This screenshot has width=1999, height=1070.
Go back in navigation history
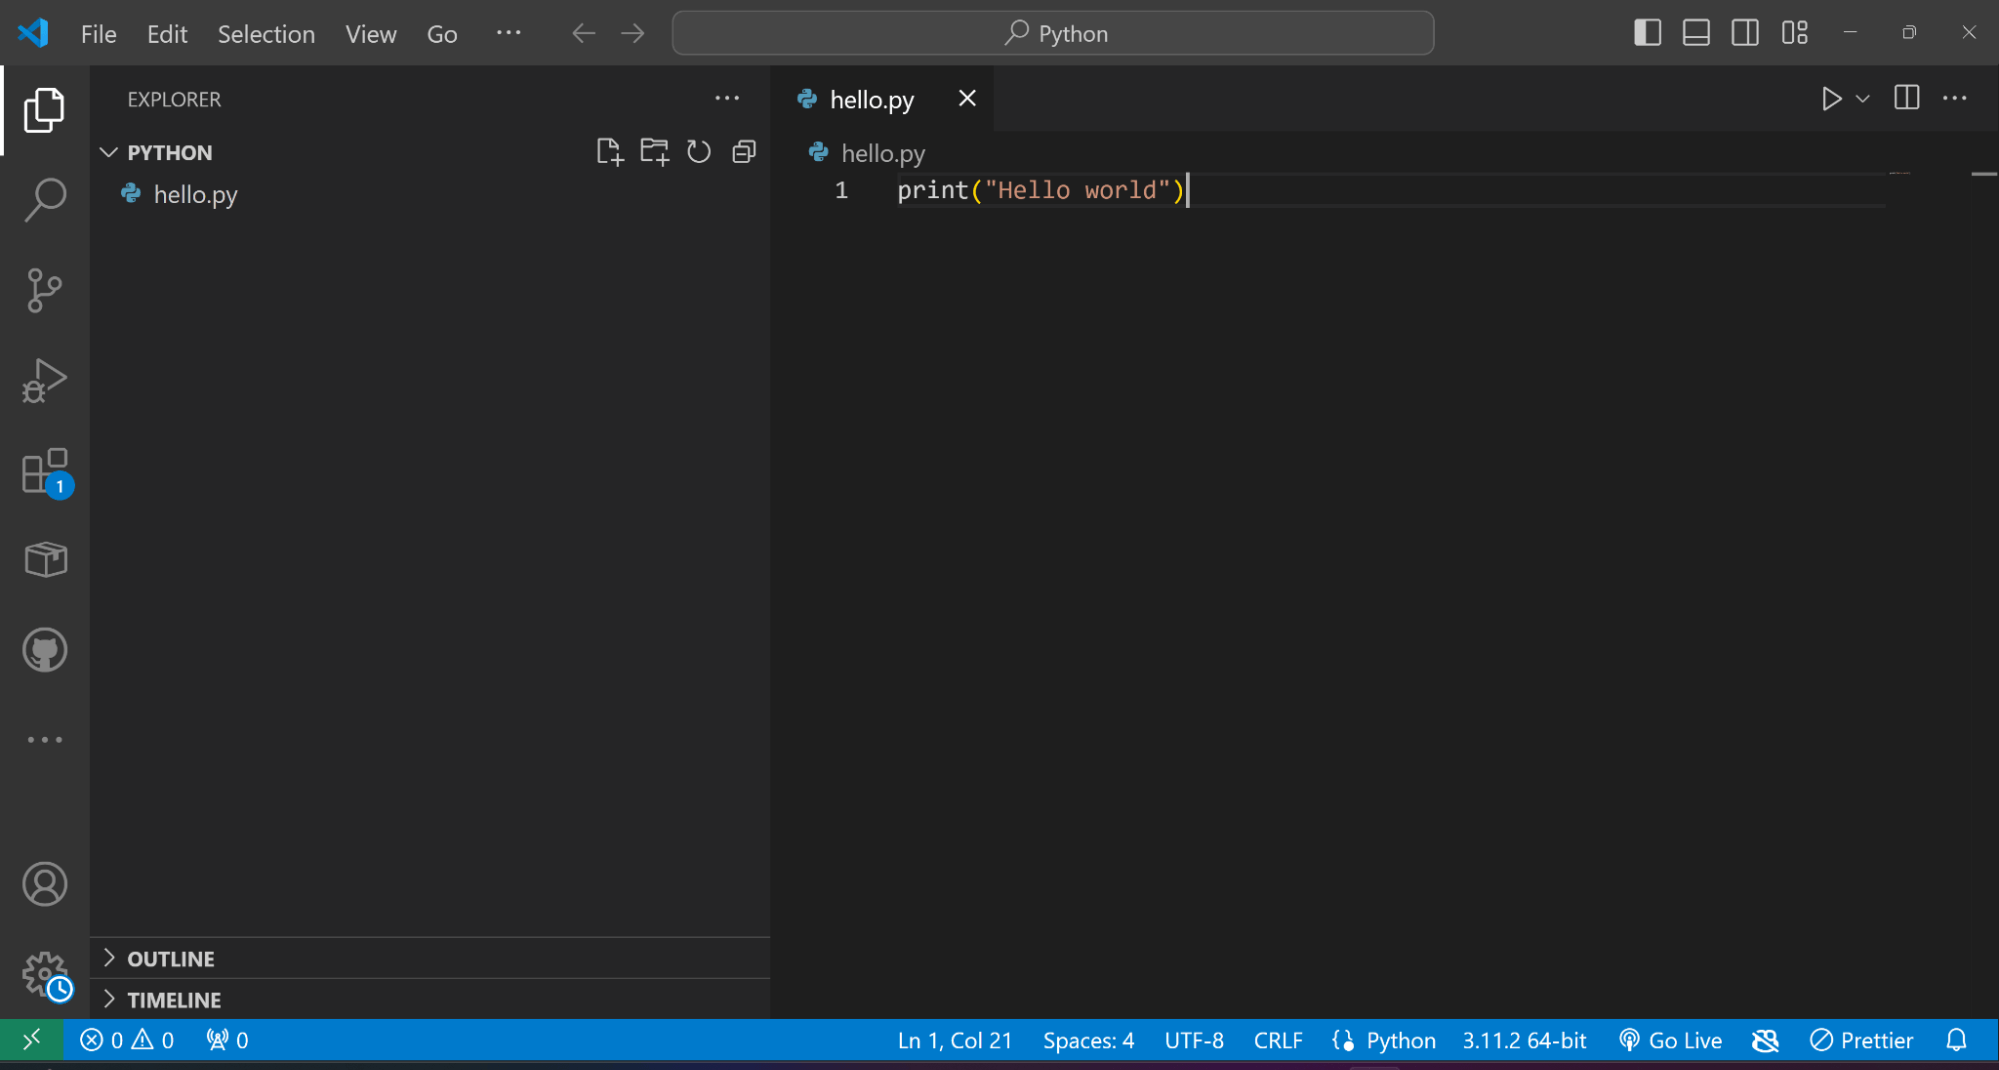(584, 33)
